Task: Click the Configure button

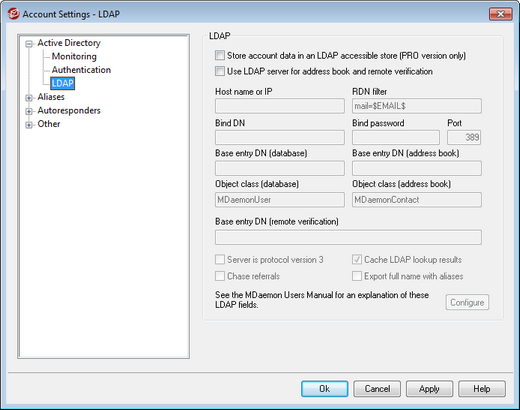Action: 467,302
